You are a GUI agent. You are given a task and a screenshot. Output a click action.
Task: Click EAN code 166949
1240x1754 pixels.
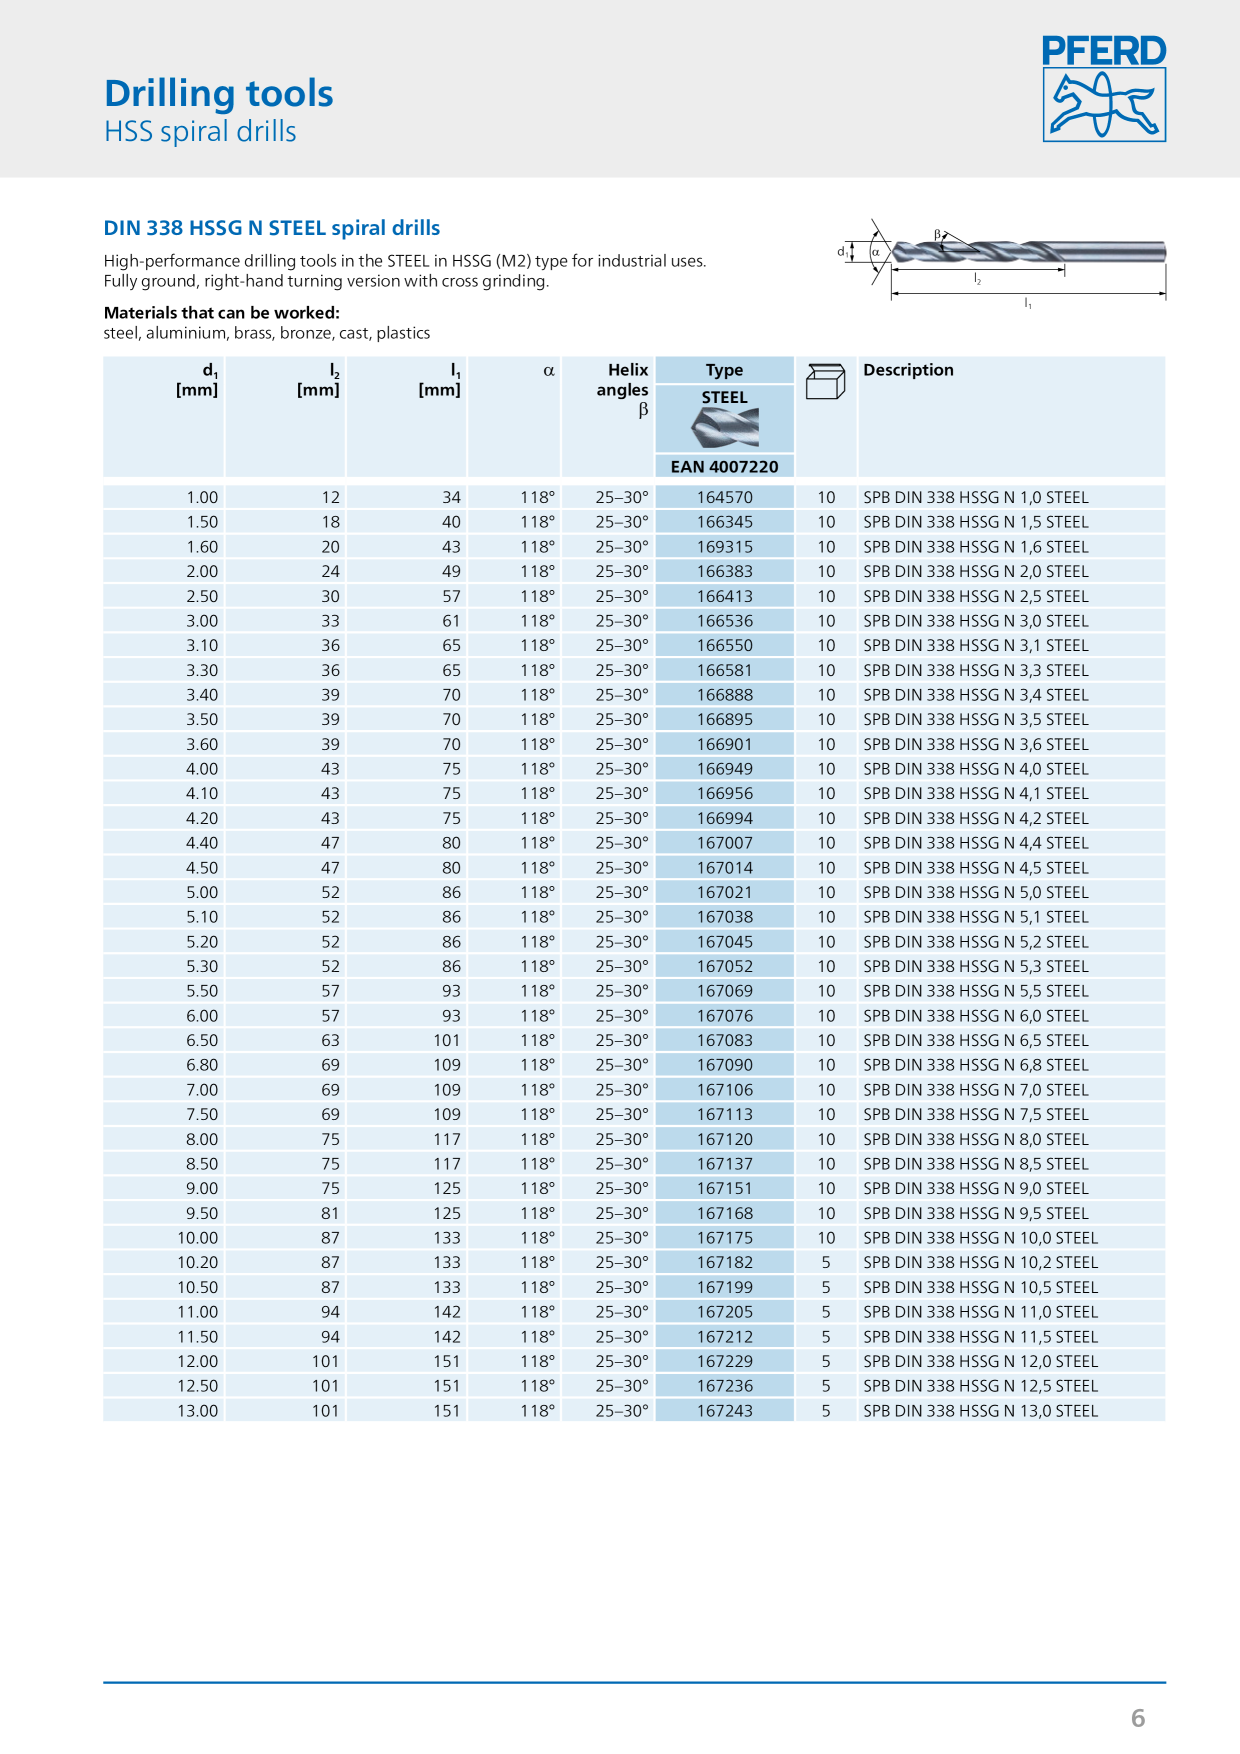point(725,769)
